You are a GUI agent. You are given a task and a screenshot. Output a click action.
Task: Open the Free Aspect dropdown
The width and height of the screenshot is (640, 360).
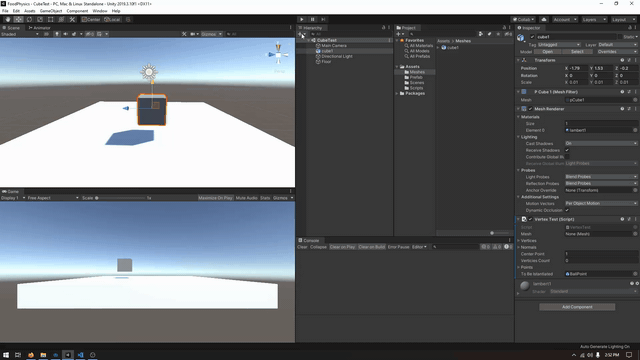53,198
